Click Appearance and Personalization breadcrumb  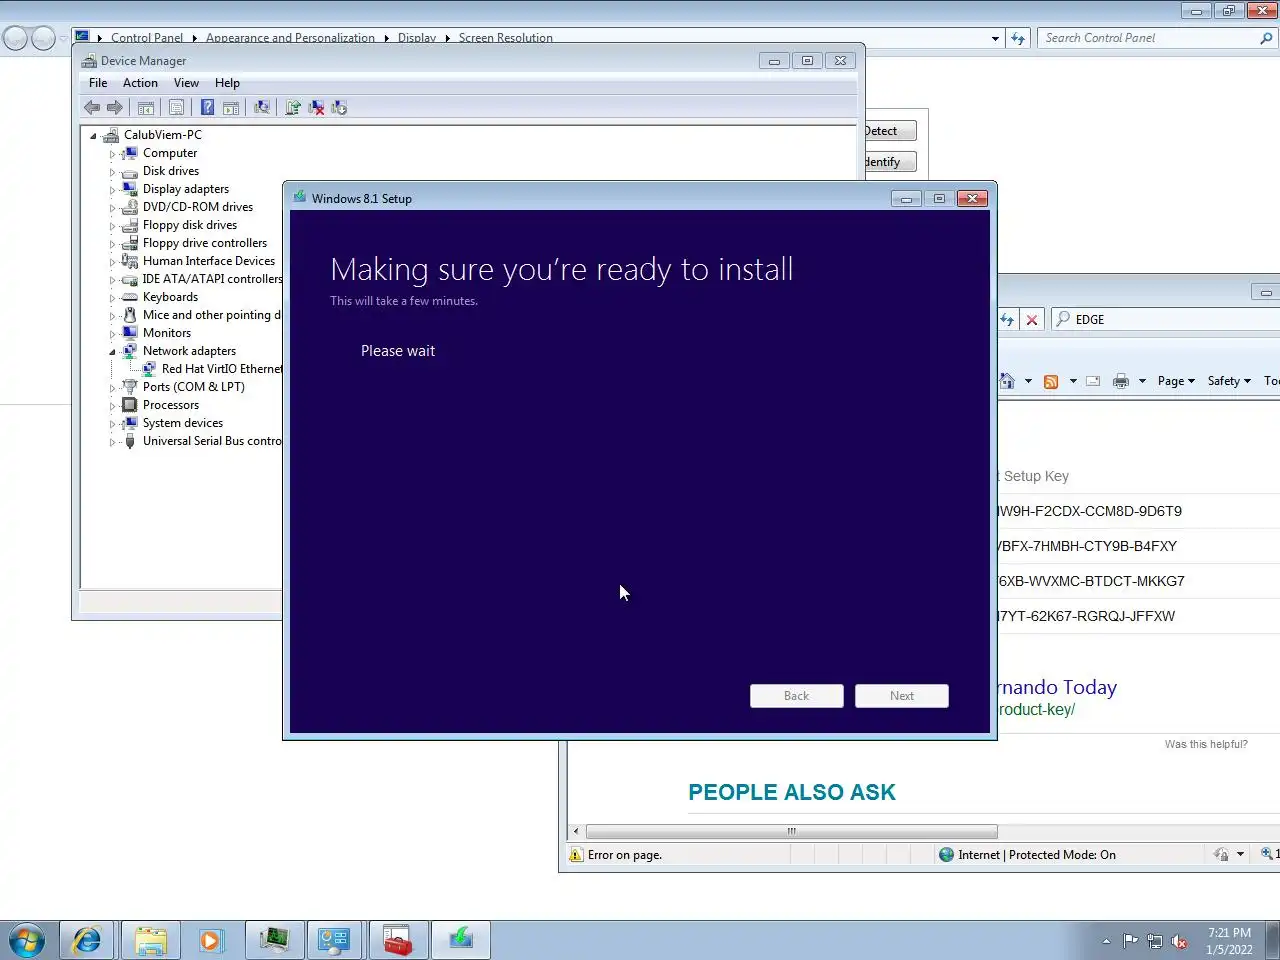coord(290,38)
